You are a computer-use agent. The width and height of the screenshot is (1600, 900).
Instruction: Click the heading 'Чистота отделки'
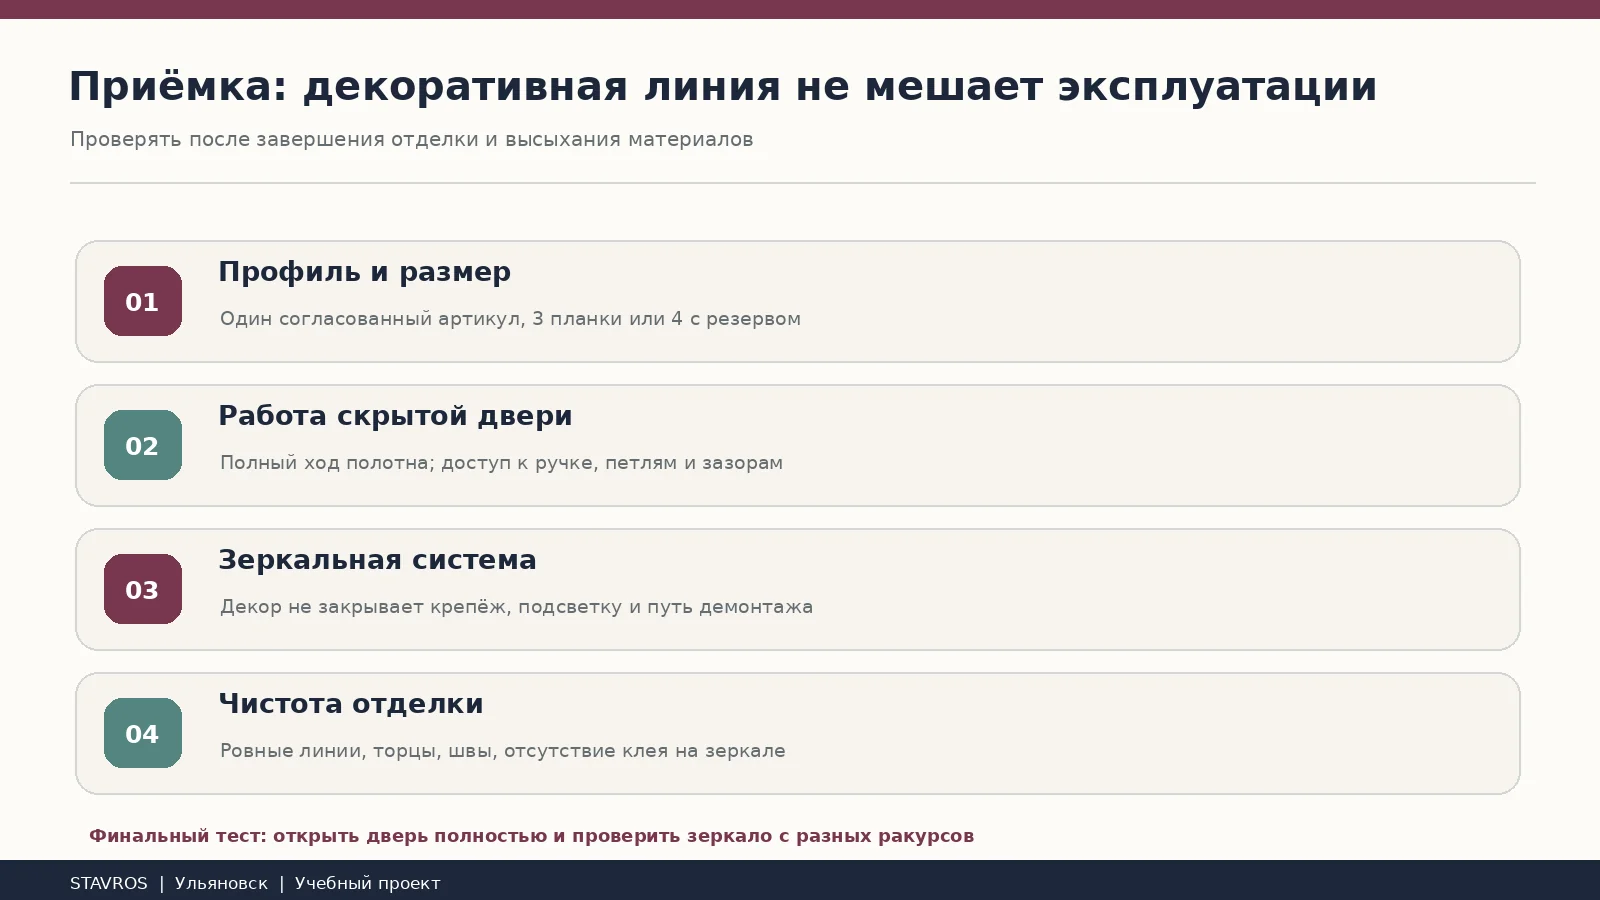351,704
